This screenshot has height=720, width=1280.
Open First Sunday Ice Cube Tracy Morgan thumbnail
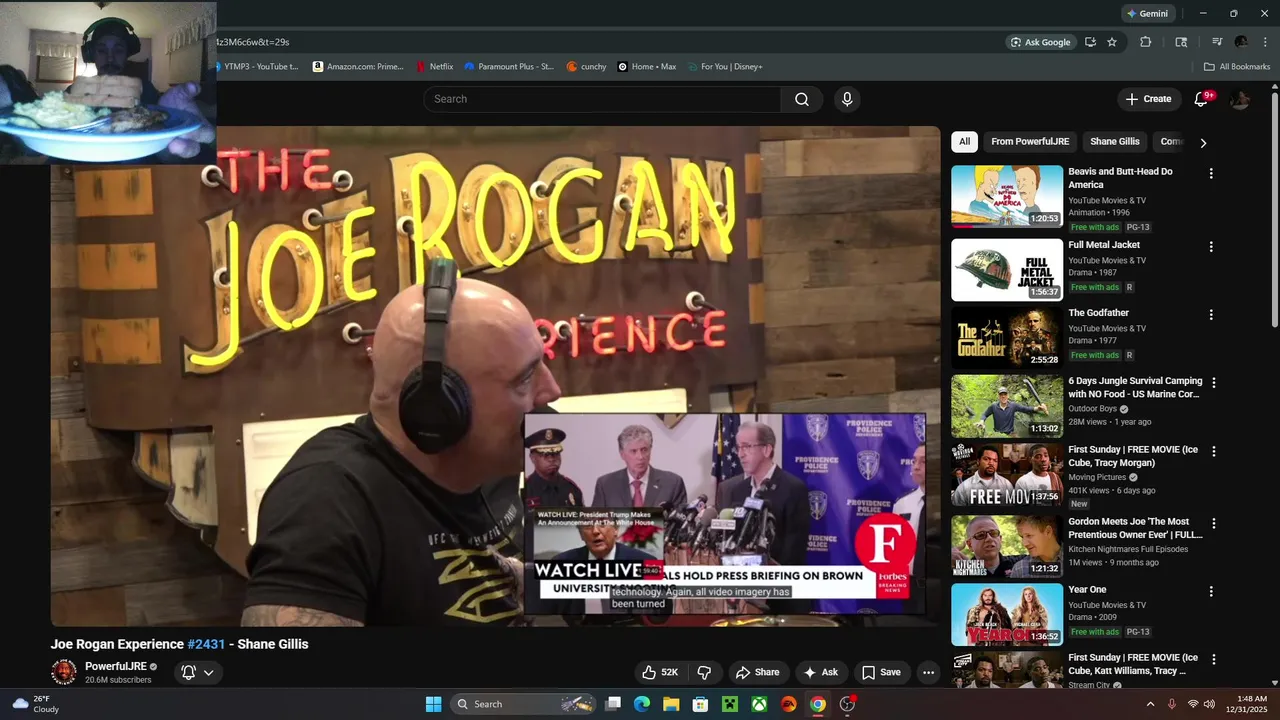1007,475
